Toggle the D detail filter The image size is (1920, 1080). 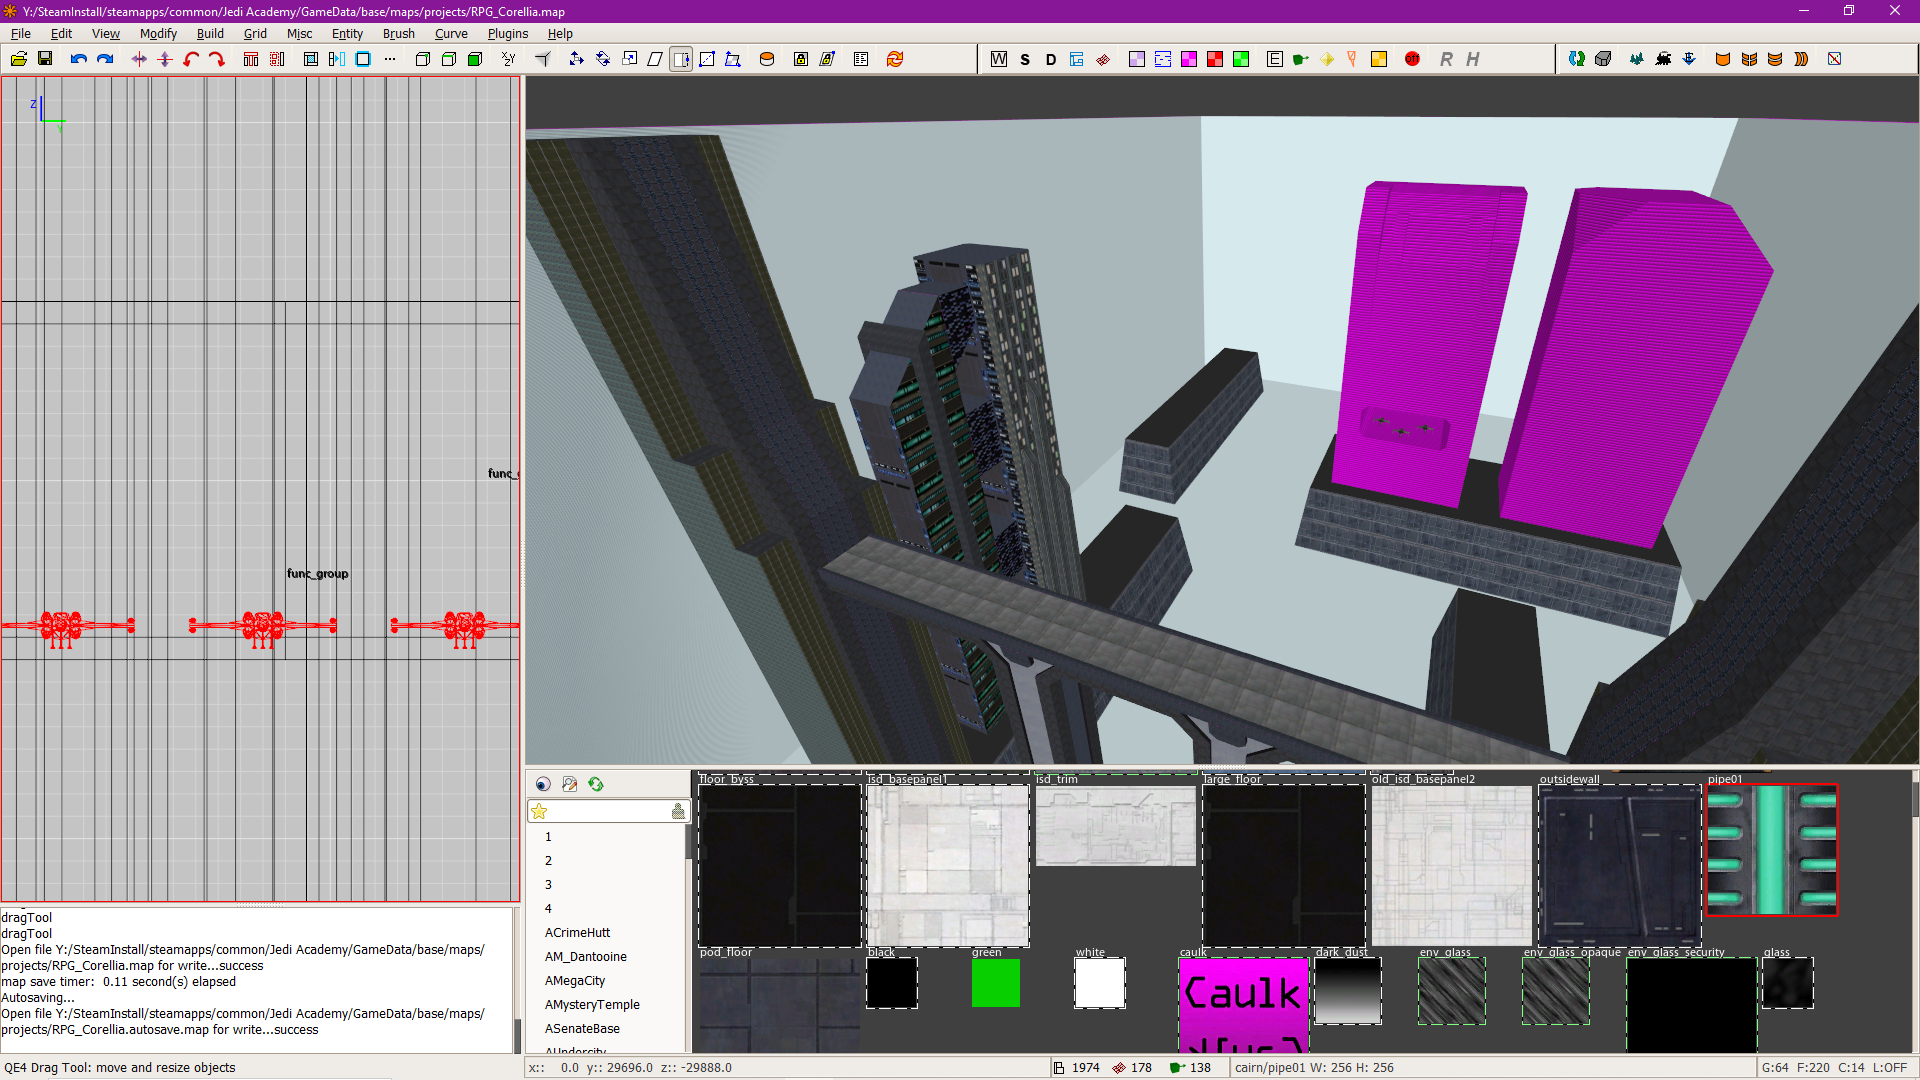coord(1051,59)
